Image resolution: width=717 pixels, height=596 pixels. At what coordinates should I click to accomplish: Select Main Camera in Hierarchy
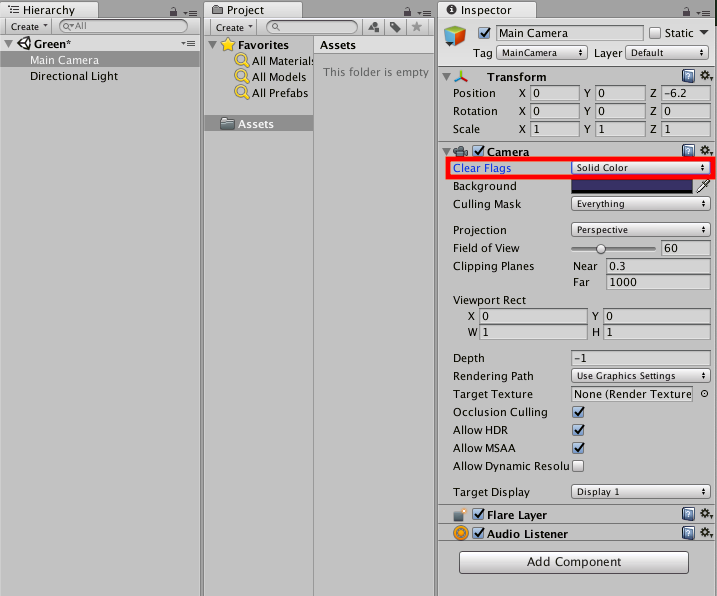(x=100, y=60)
